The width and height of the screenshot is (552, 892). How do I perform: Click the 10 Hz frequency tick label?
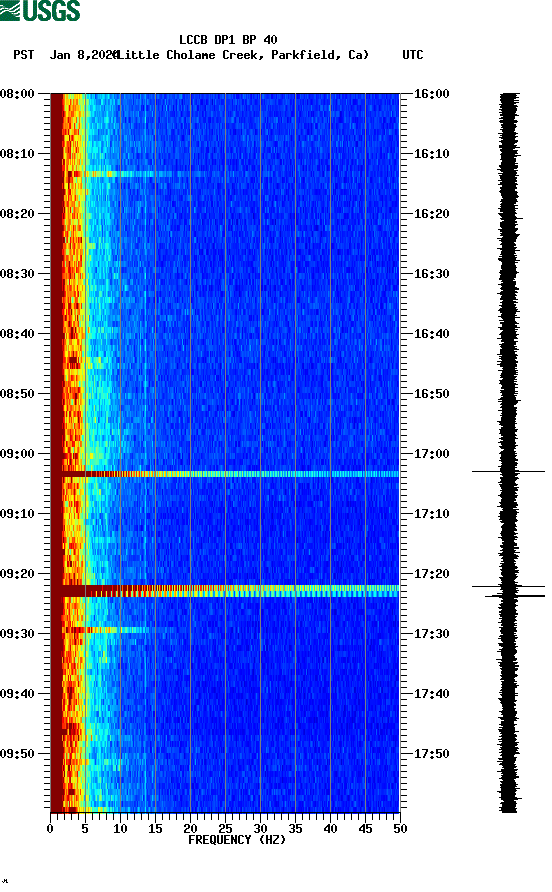coord(120,829)
